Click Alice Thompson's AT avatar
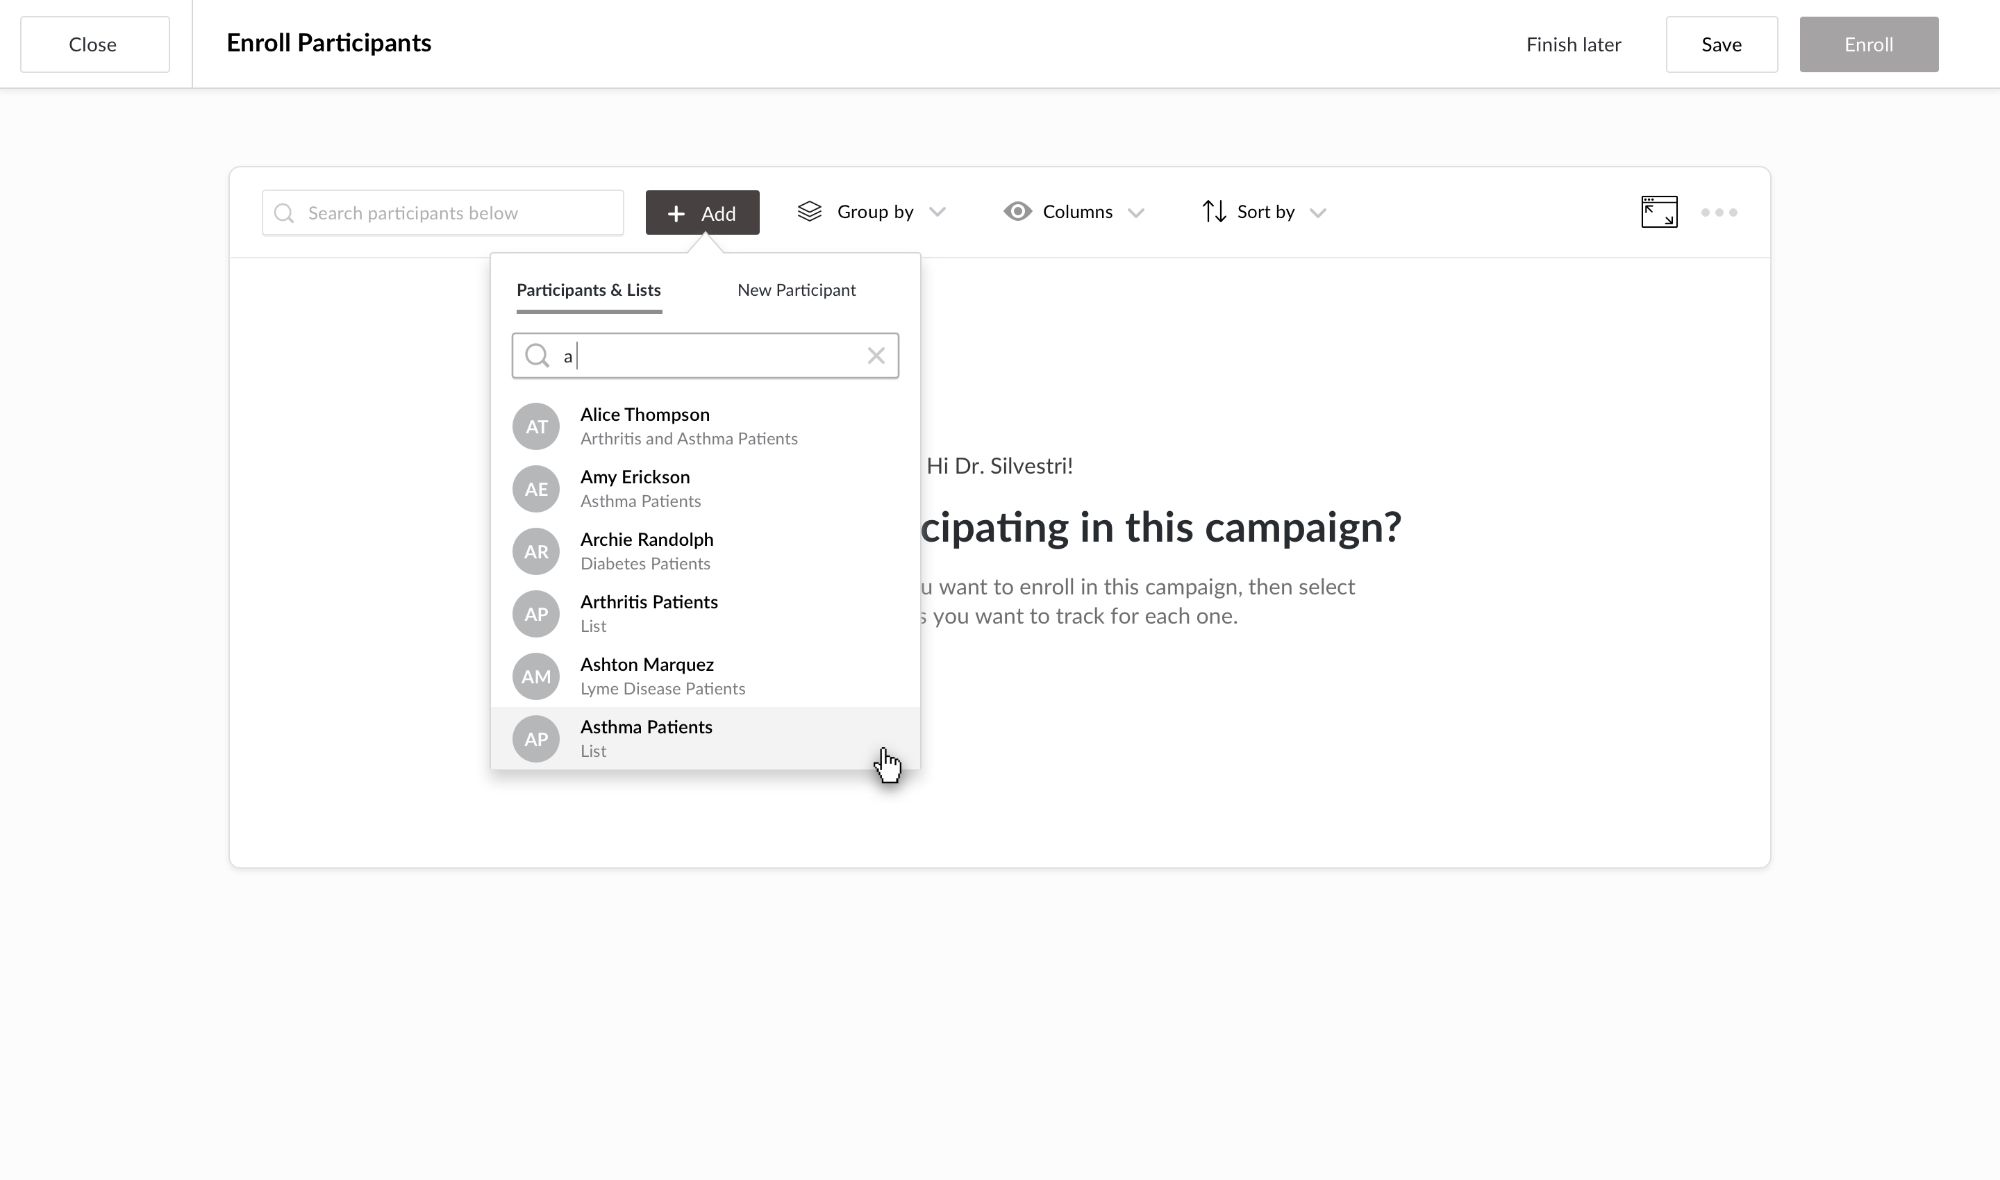This screenshot has width=2000, height=1180. point(536,427)
